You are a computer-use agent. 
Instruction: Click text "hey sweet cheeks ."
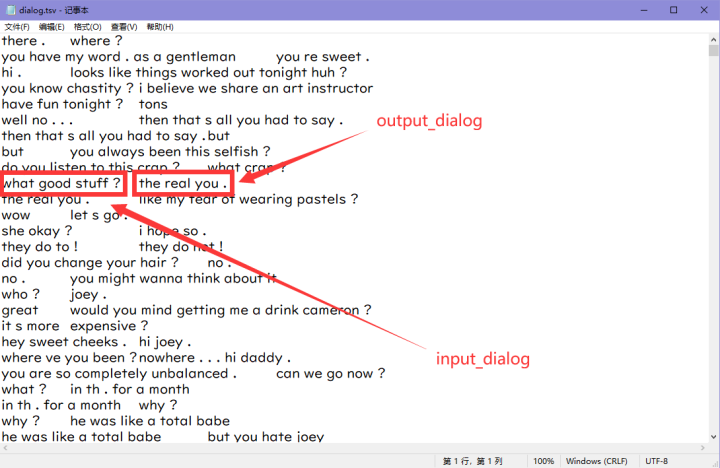point(64,342)
